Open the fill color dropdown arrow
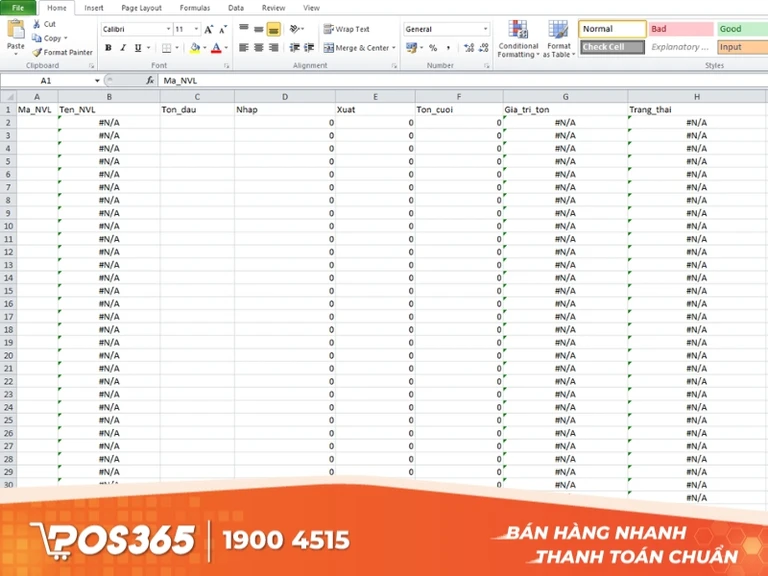 (205, 48)
